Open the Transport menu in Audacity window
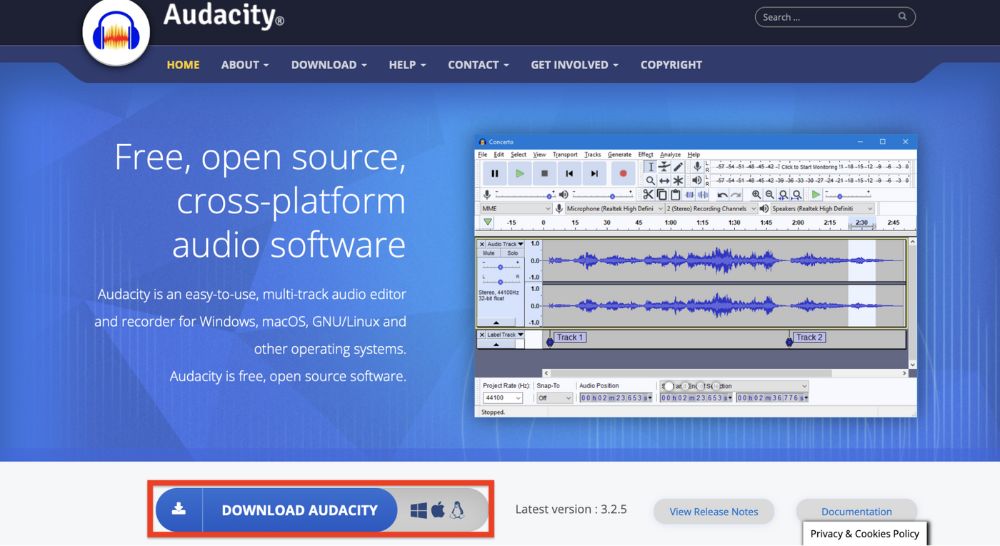Viewport: 1000px width, 546px height. pyautogui.click(x=565, y=154)
